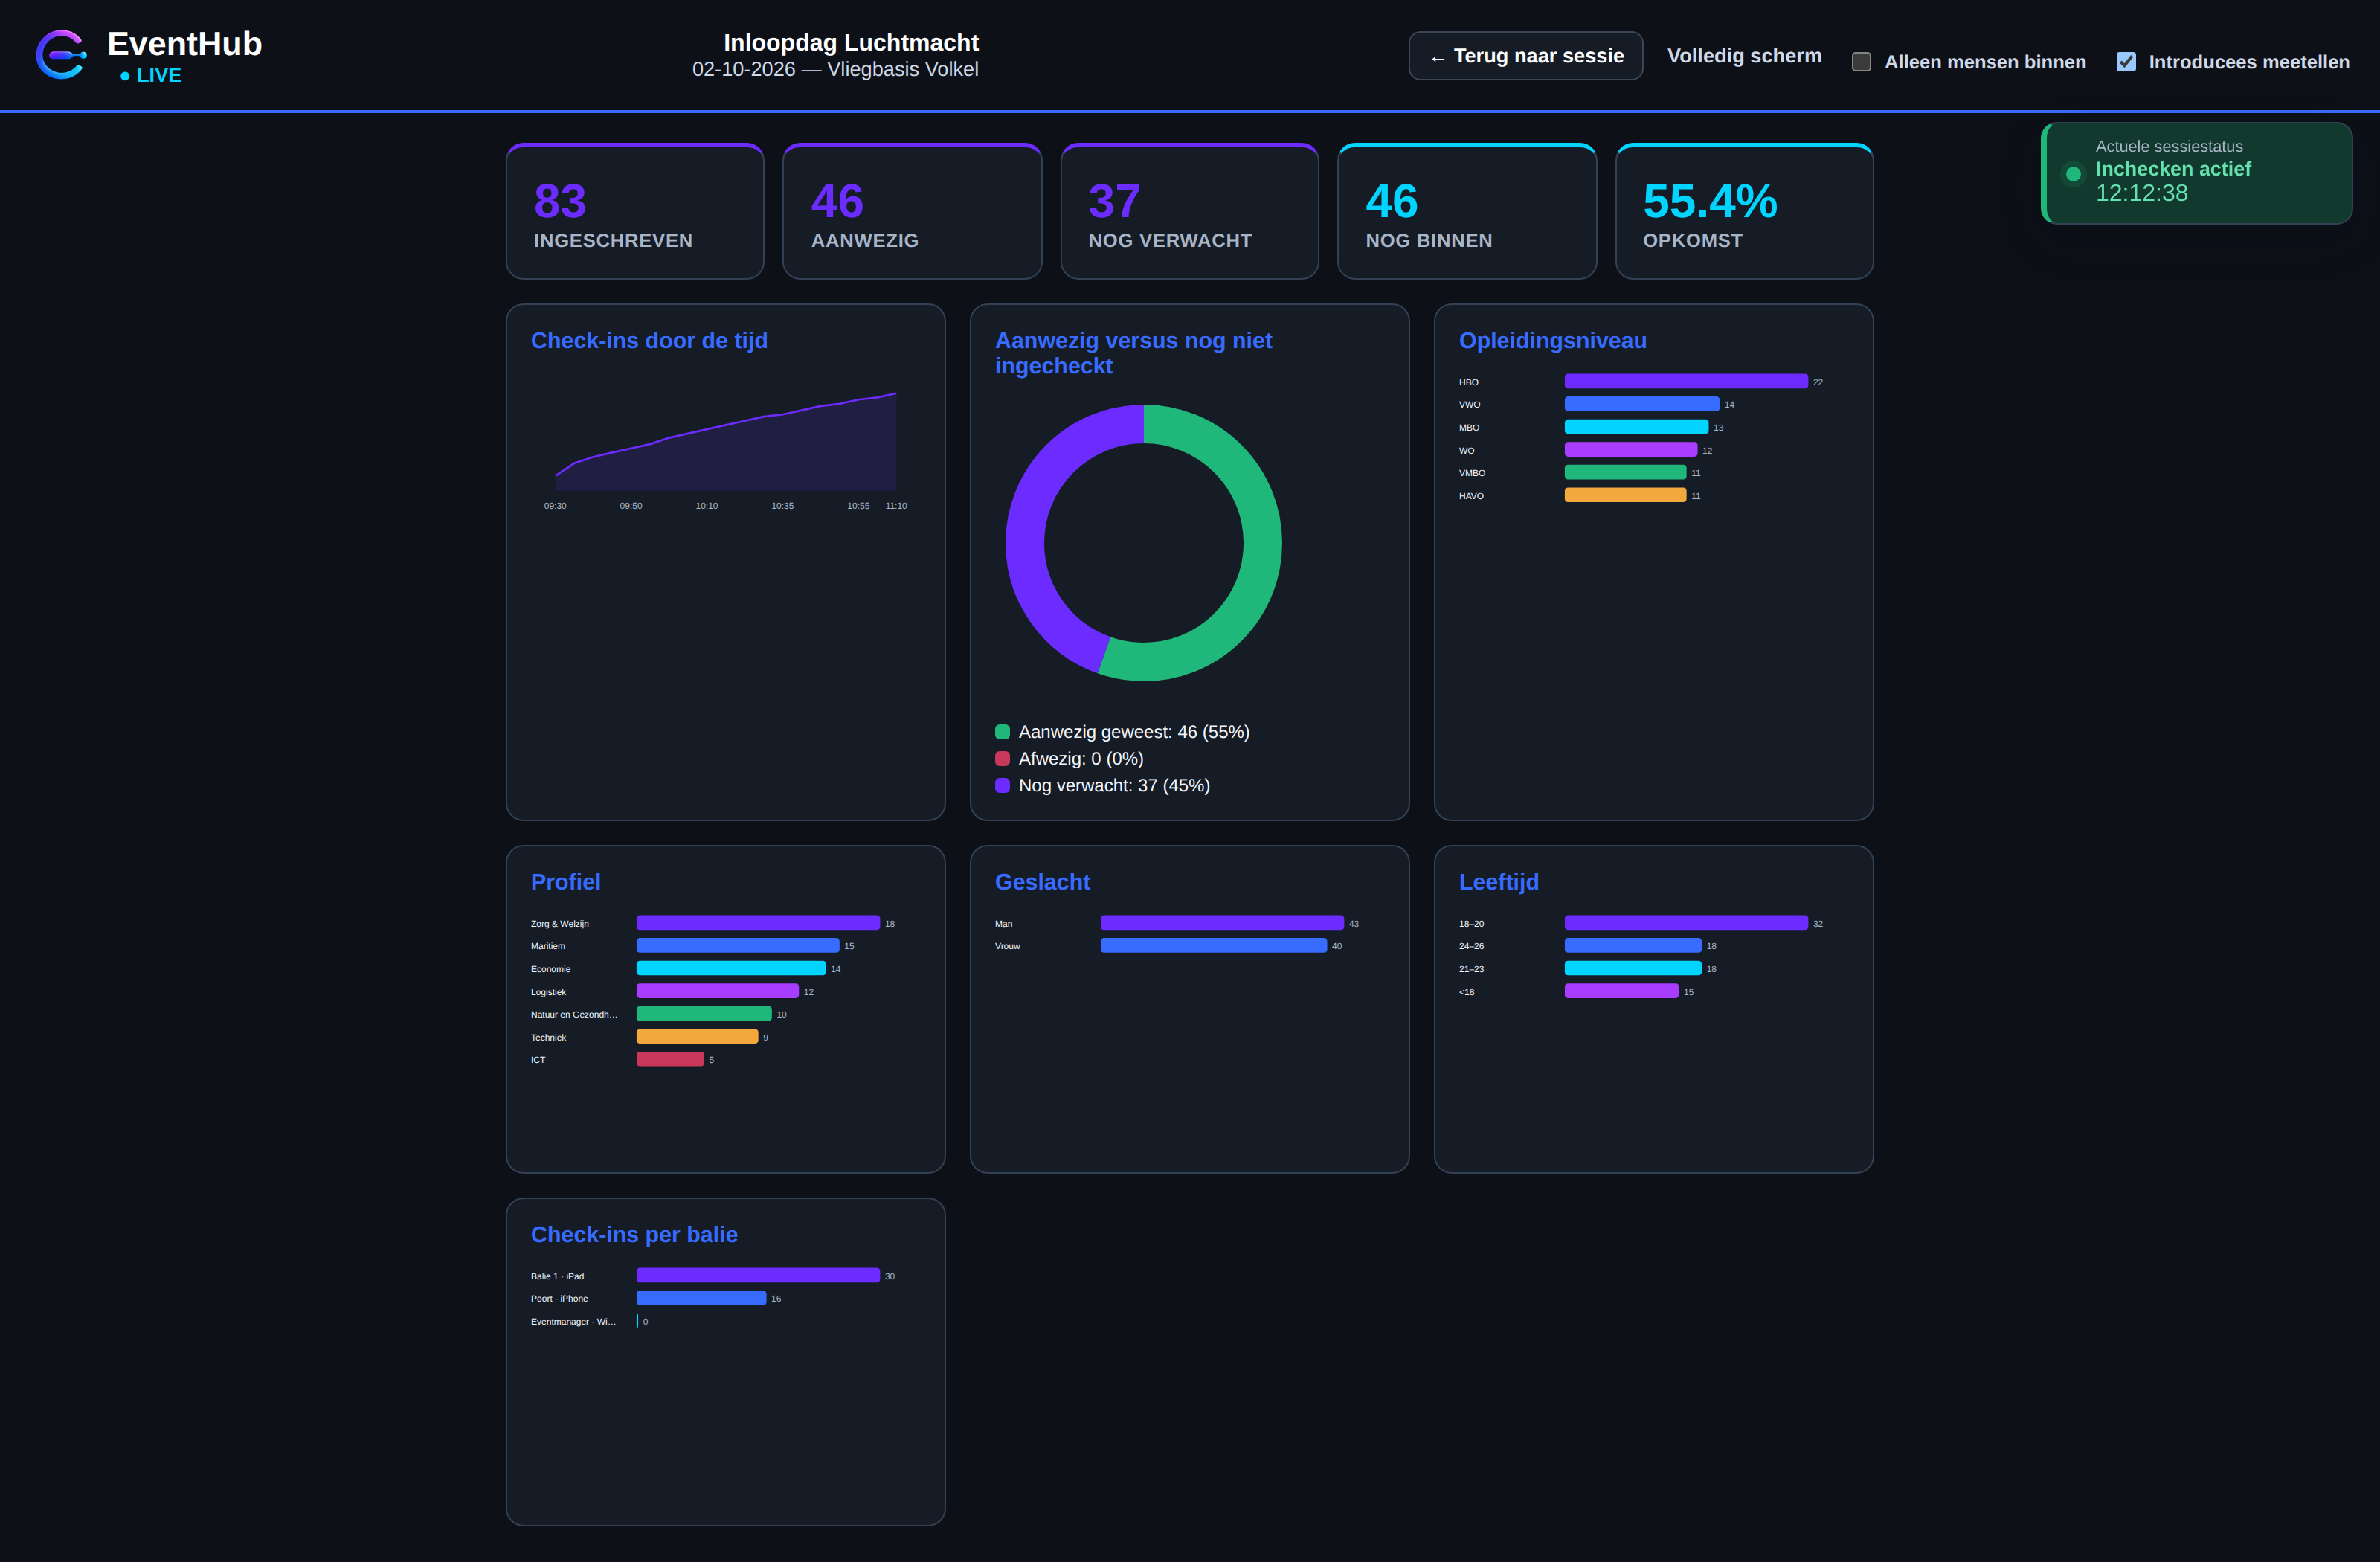The height and width of the screenshot is (1562, 2380).
Task: Click the MBO bar in Opleidingsniveau
Action: [1636, 427]
